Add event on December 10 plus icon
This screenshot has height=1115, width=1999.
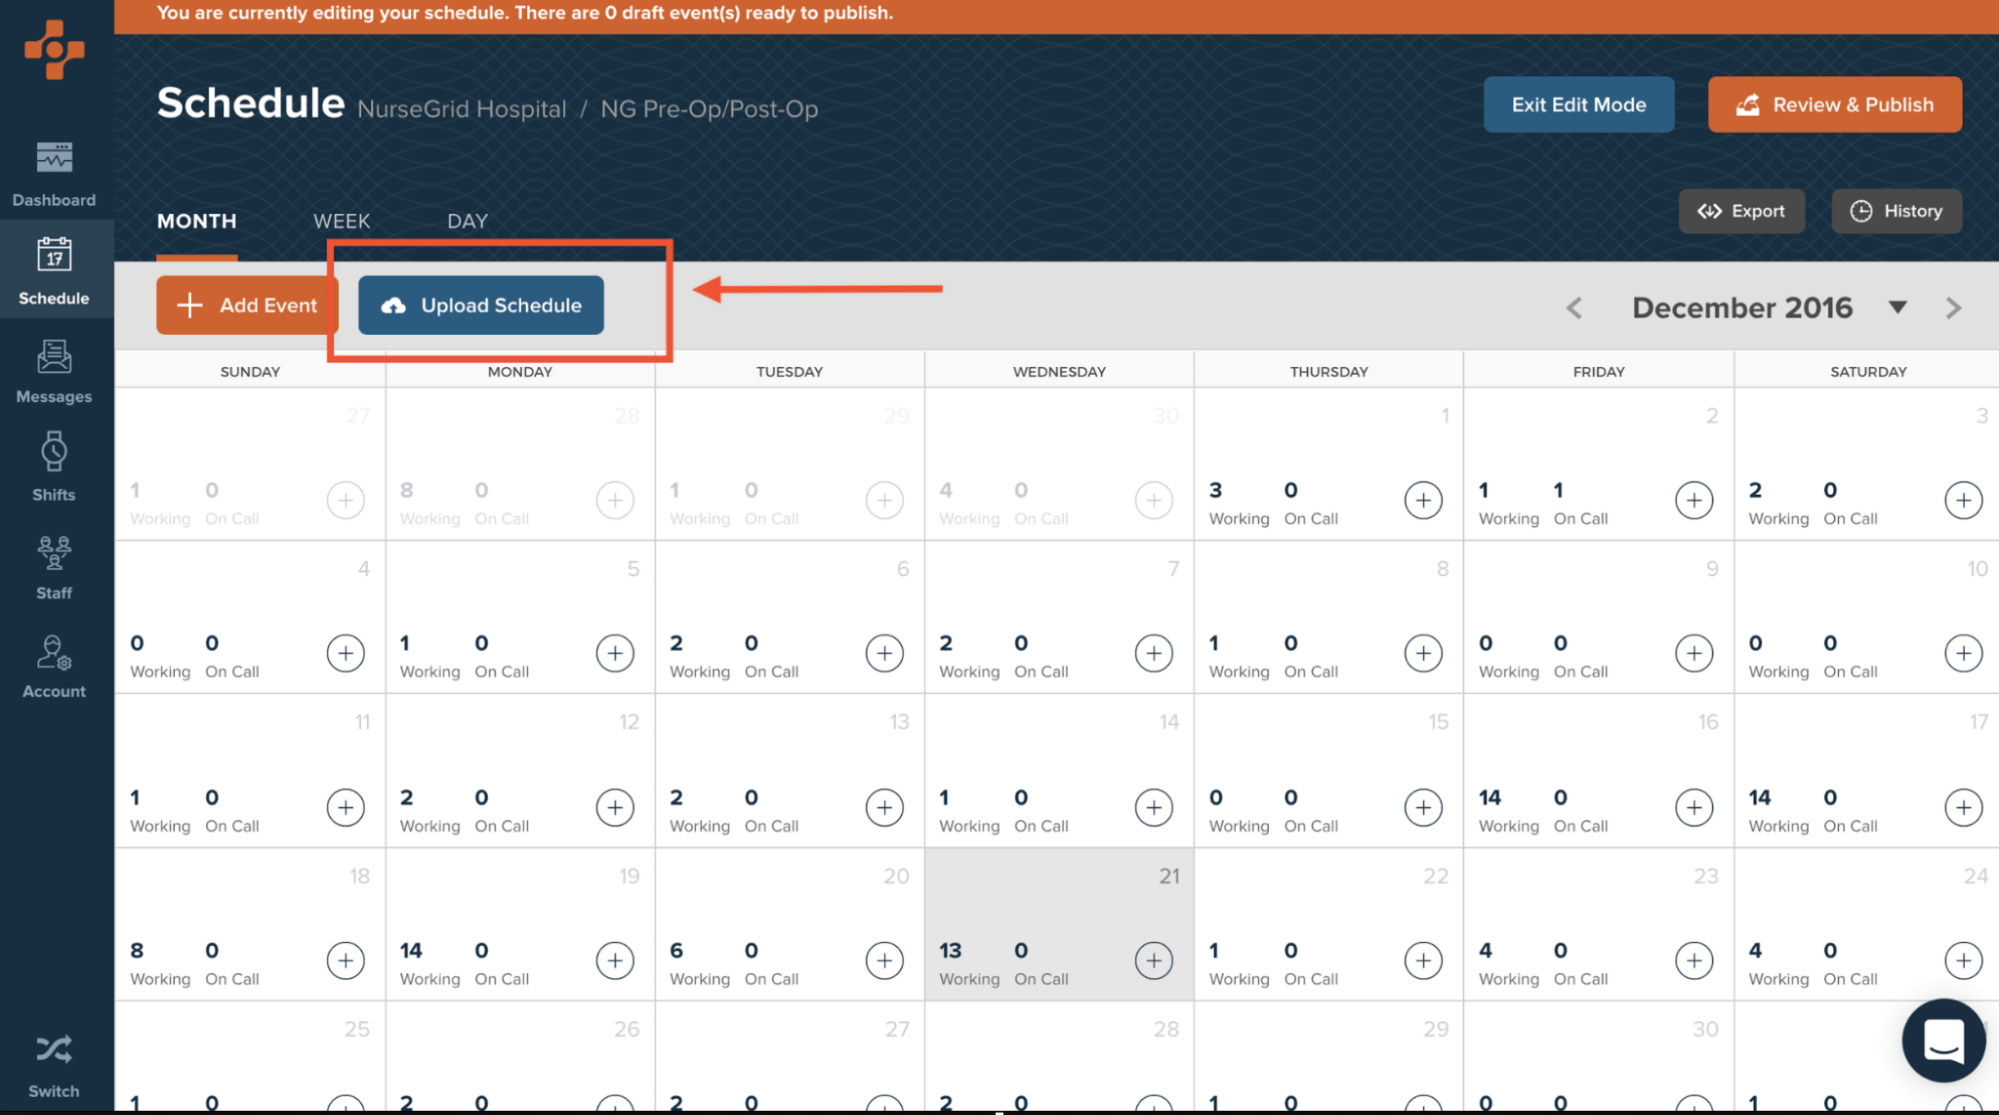[x=1963, y=653]
